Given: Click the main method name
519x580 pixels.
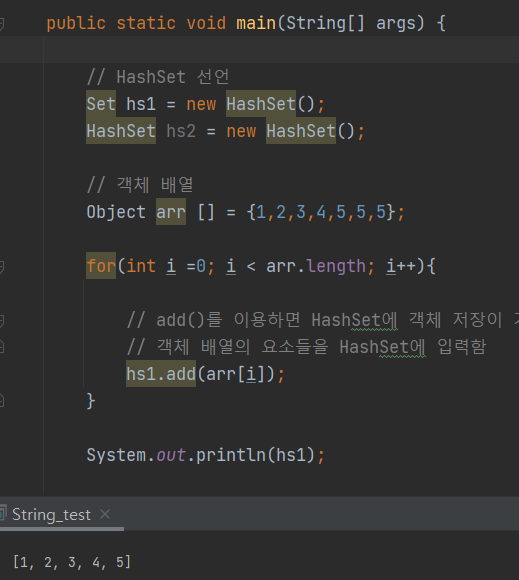Looking at the screenshot, I should 256,23.
